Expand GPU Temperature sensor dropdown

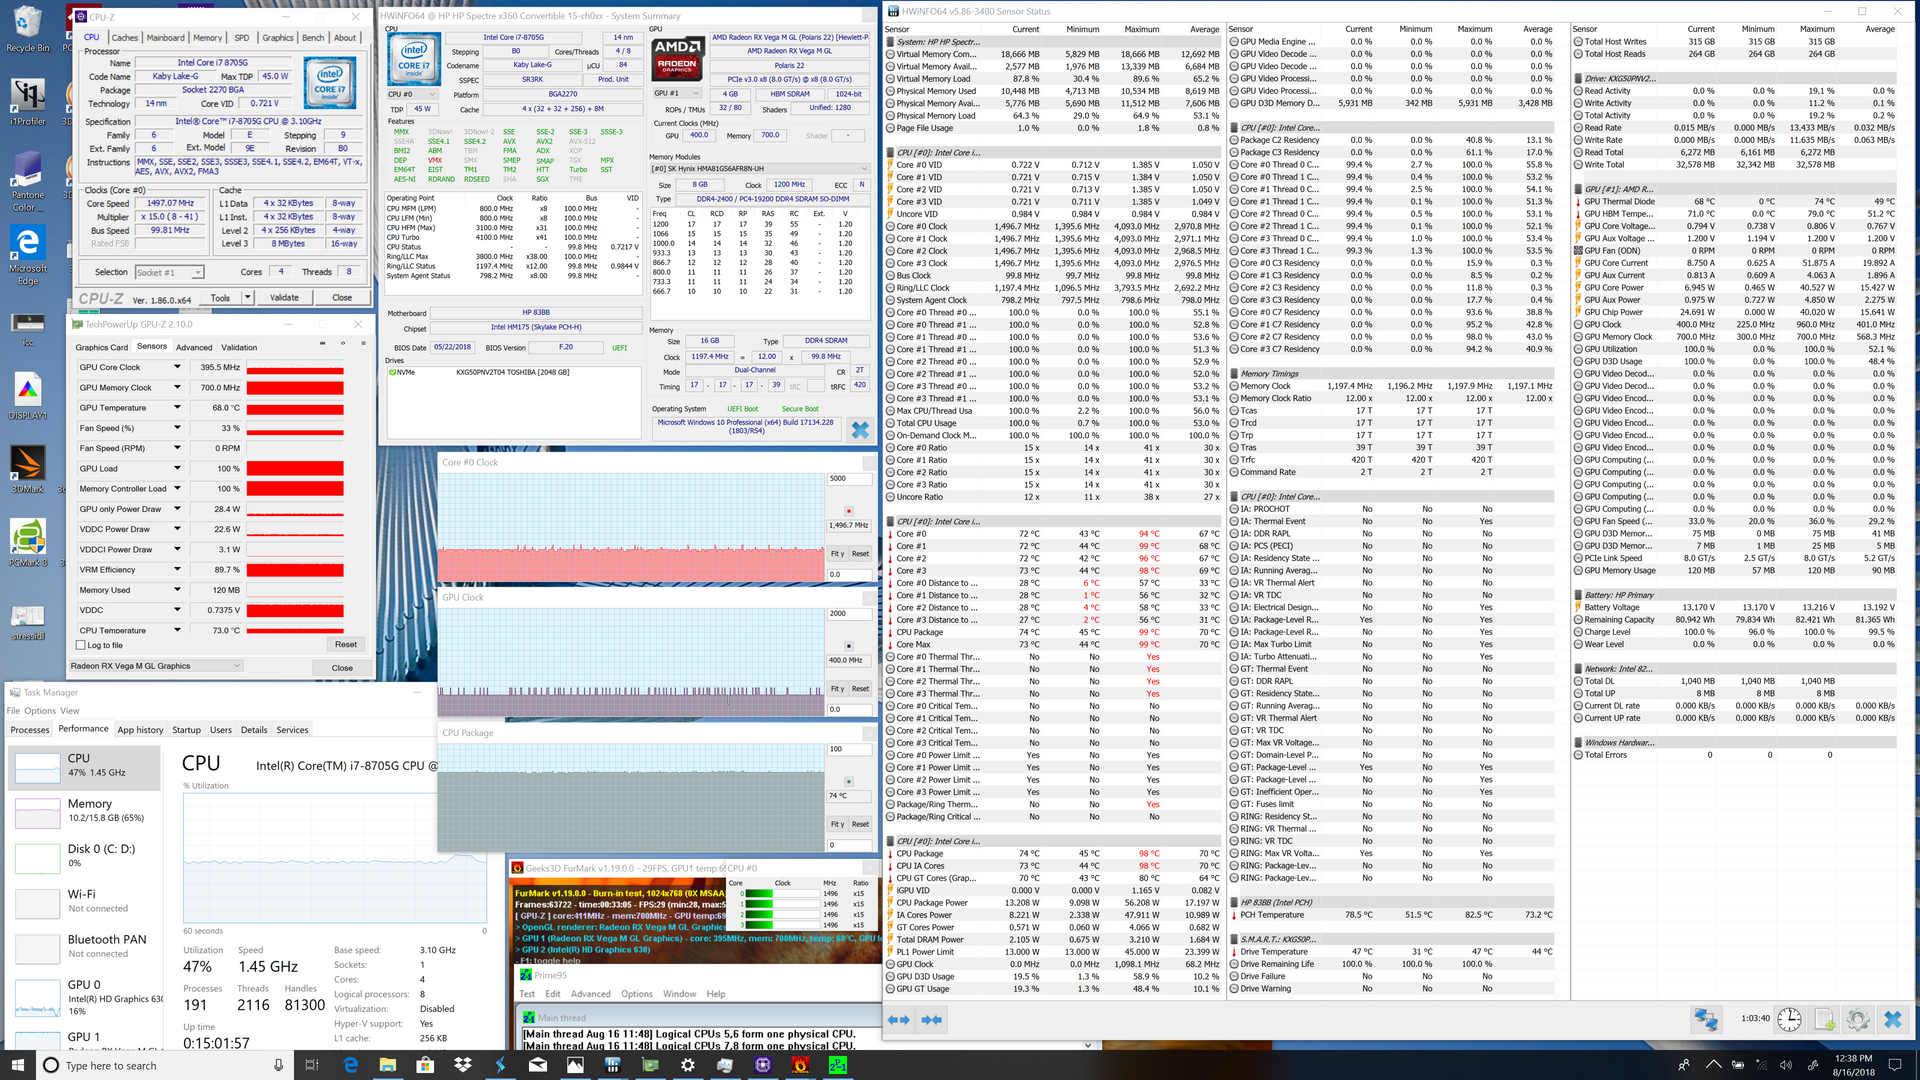[x=177, y=408]
